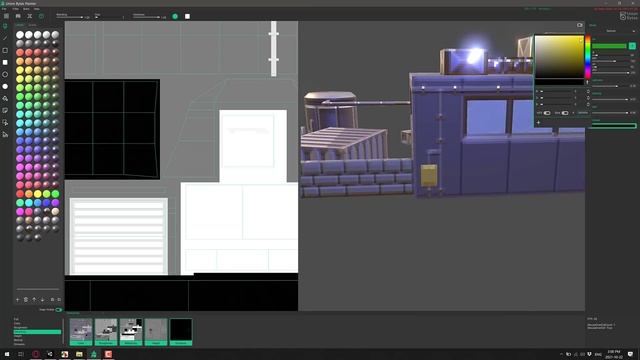Click the plus icon in color picker popup
The image size is (640, 360).
(x=538, y=122)
